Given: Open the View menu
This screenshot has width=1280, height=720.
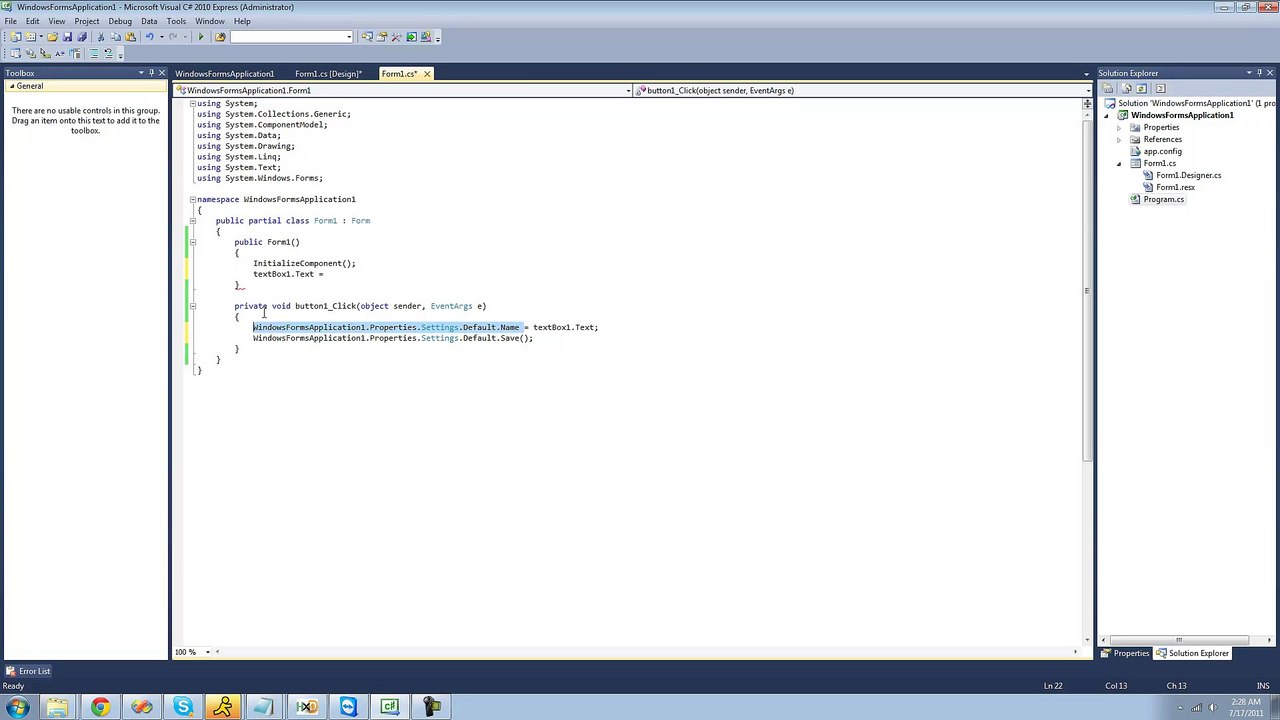Looking at the screenshot, I should click(x=57, y=21).
